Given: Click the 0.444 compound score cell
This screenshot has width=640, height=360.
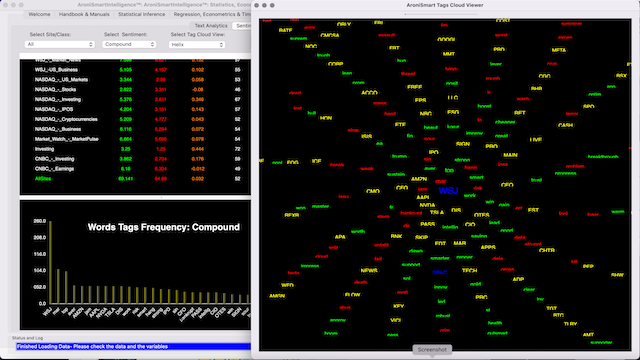Looking at the screenshot, I should pos(198,149).
